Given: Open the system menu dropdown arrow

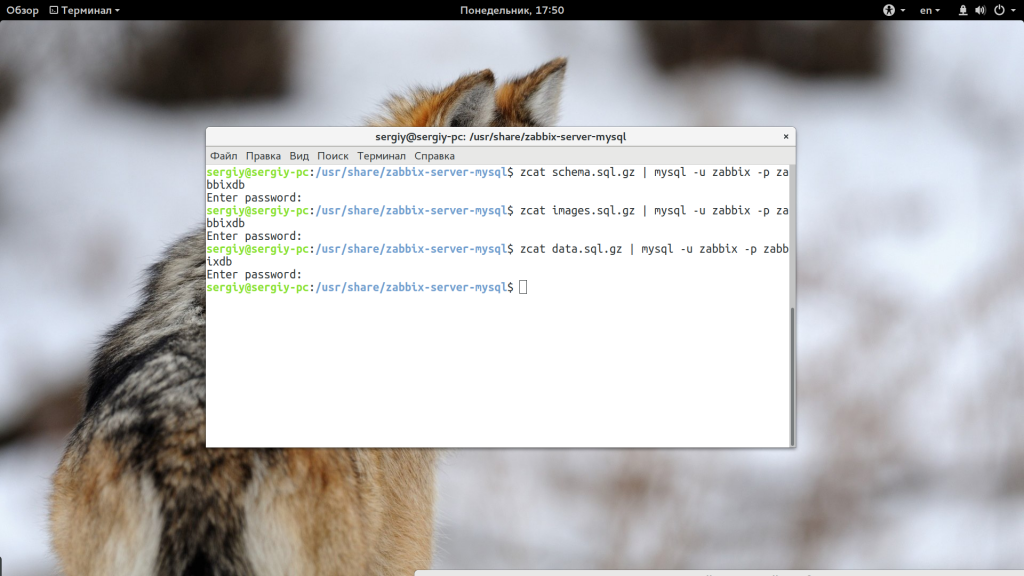Looking at the screenshot, I should (1012, 10).
